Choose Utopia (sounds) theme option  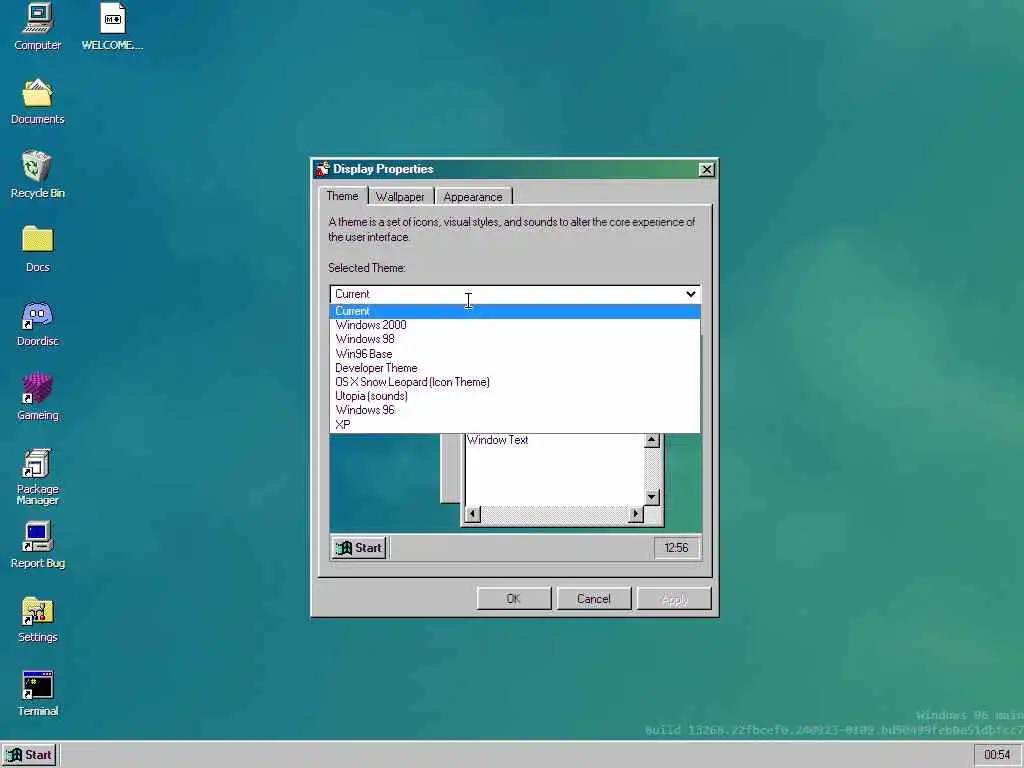pos(515,396)
